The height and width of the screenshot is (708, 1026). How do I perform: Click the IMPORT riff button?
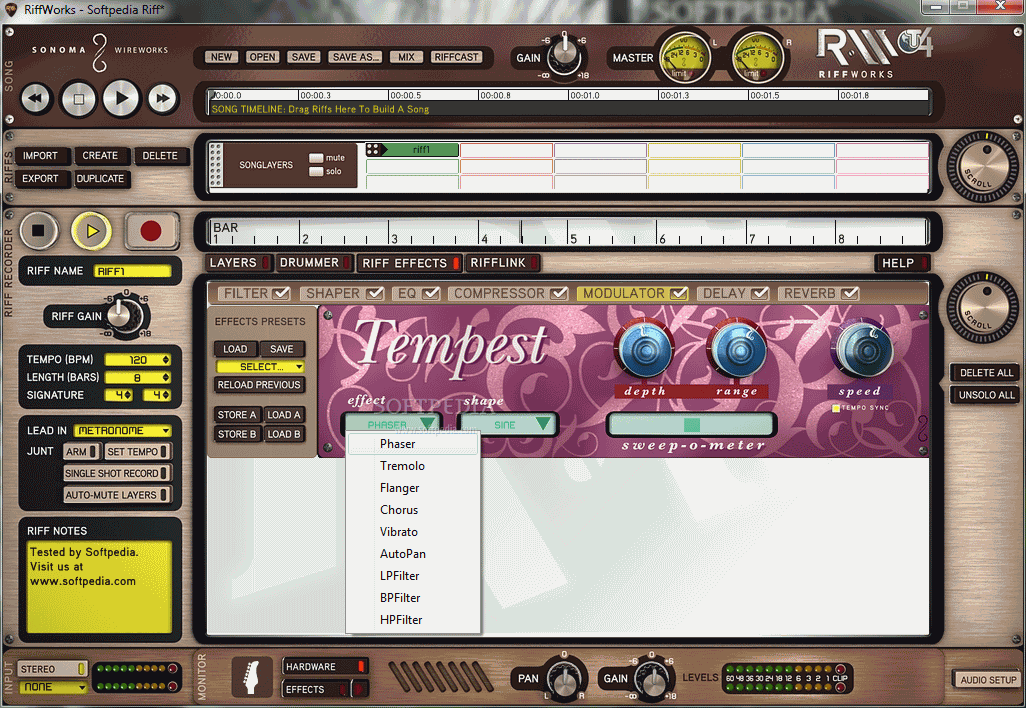click(41, 156)
